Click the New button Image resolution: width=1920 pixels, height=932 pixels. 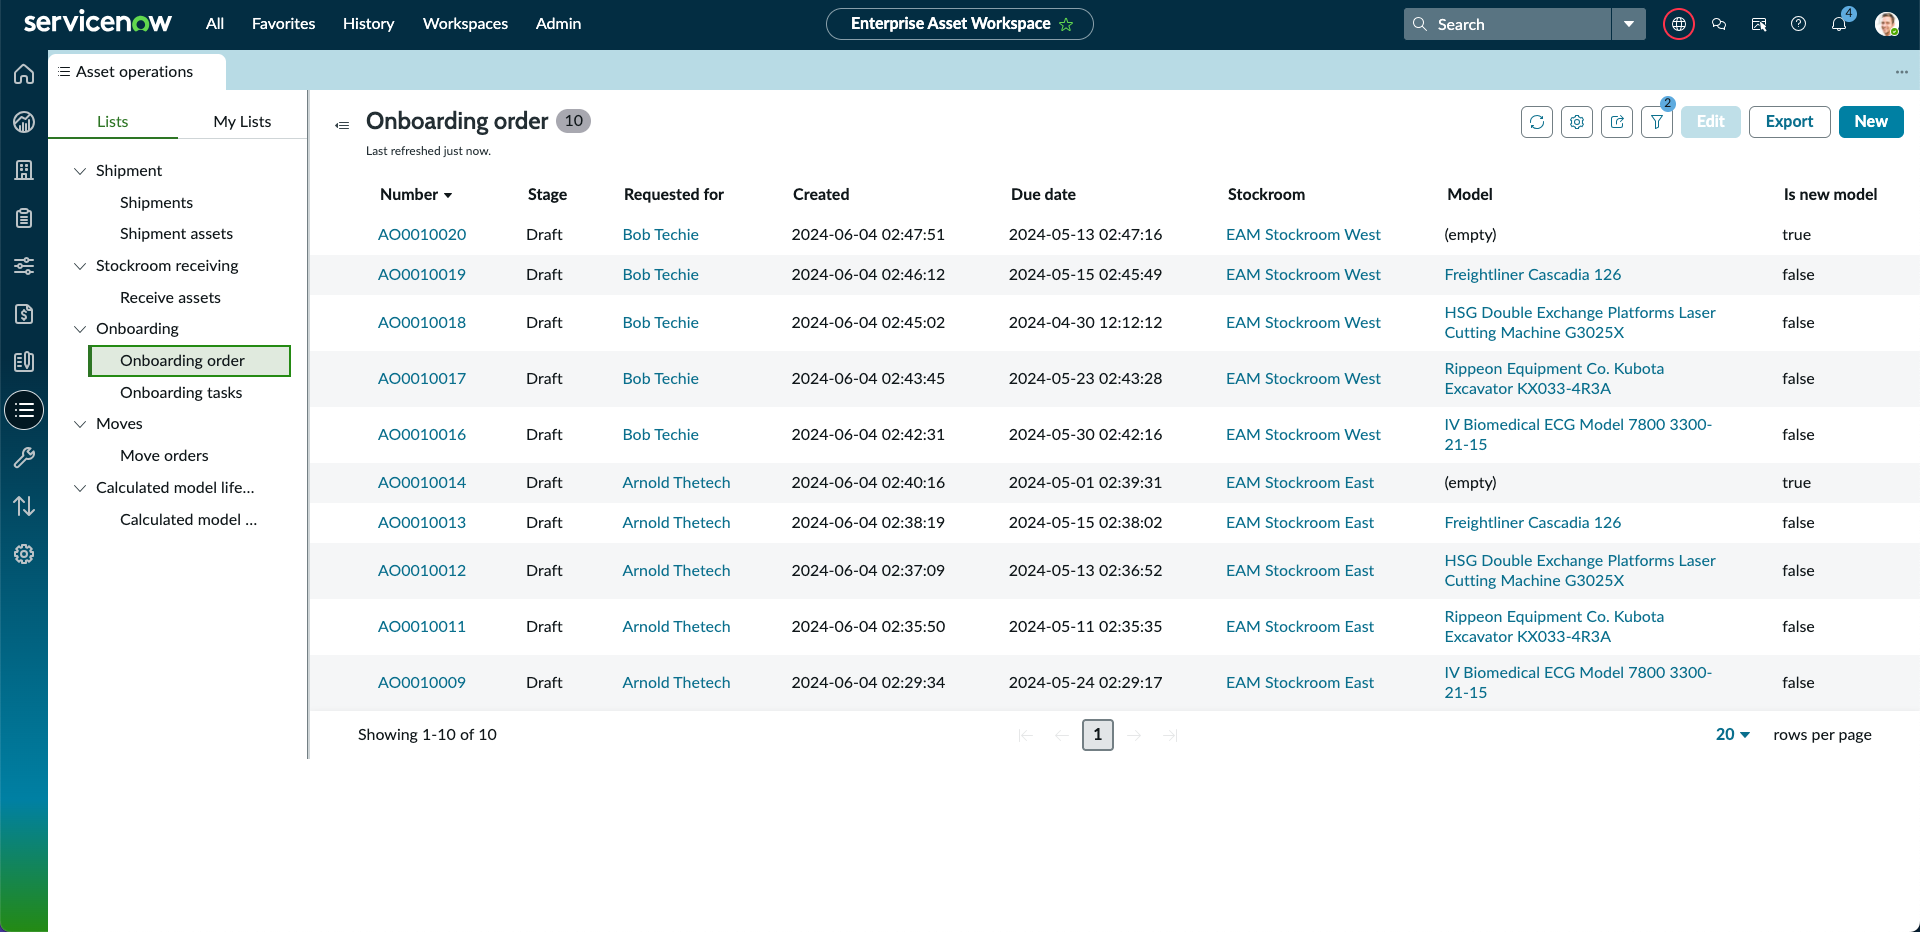click(x=1871, y=122)
